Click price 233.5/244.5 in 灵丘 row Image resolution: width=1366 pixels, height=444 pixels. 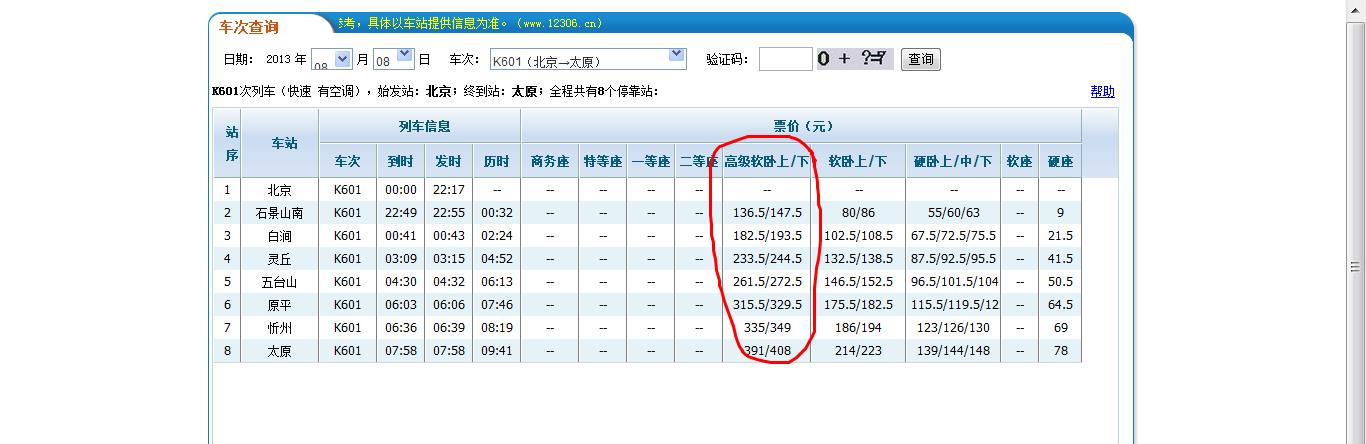(x=767, y=259)
